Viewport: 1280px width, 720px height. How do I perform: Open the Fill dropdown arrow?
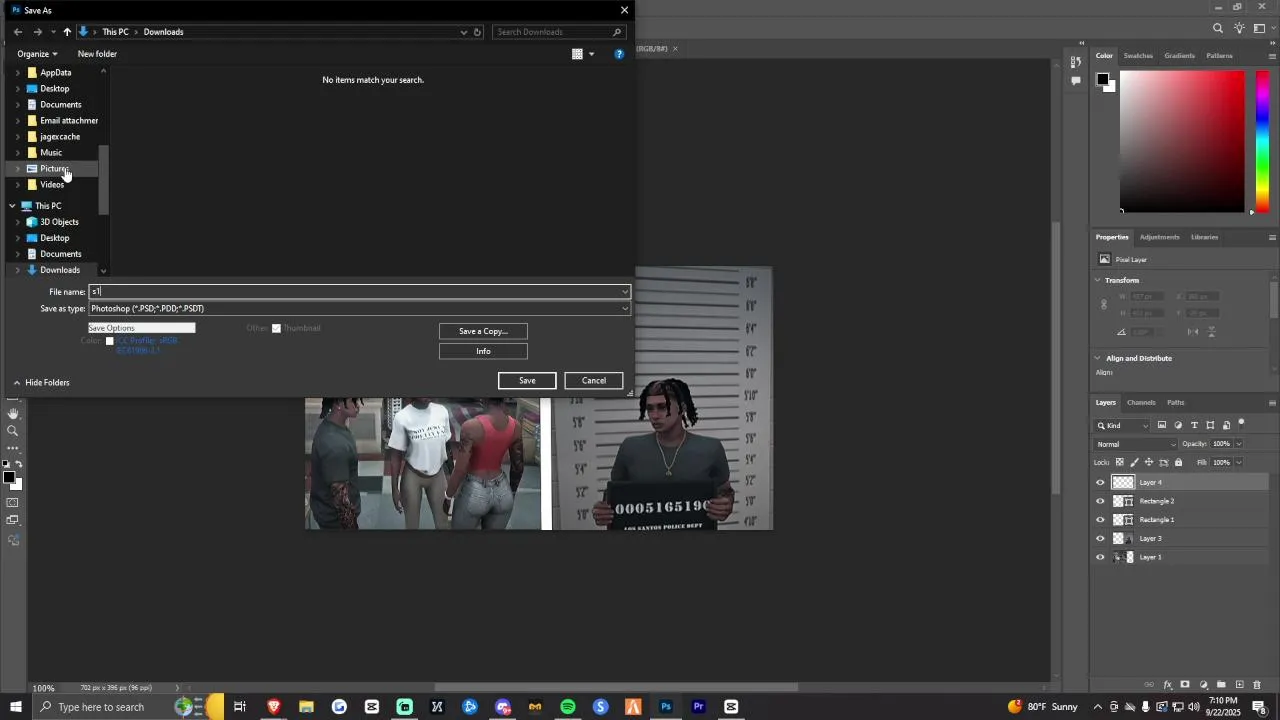(x=1238, y=462)
